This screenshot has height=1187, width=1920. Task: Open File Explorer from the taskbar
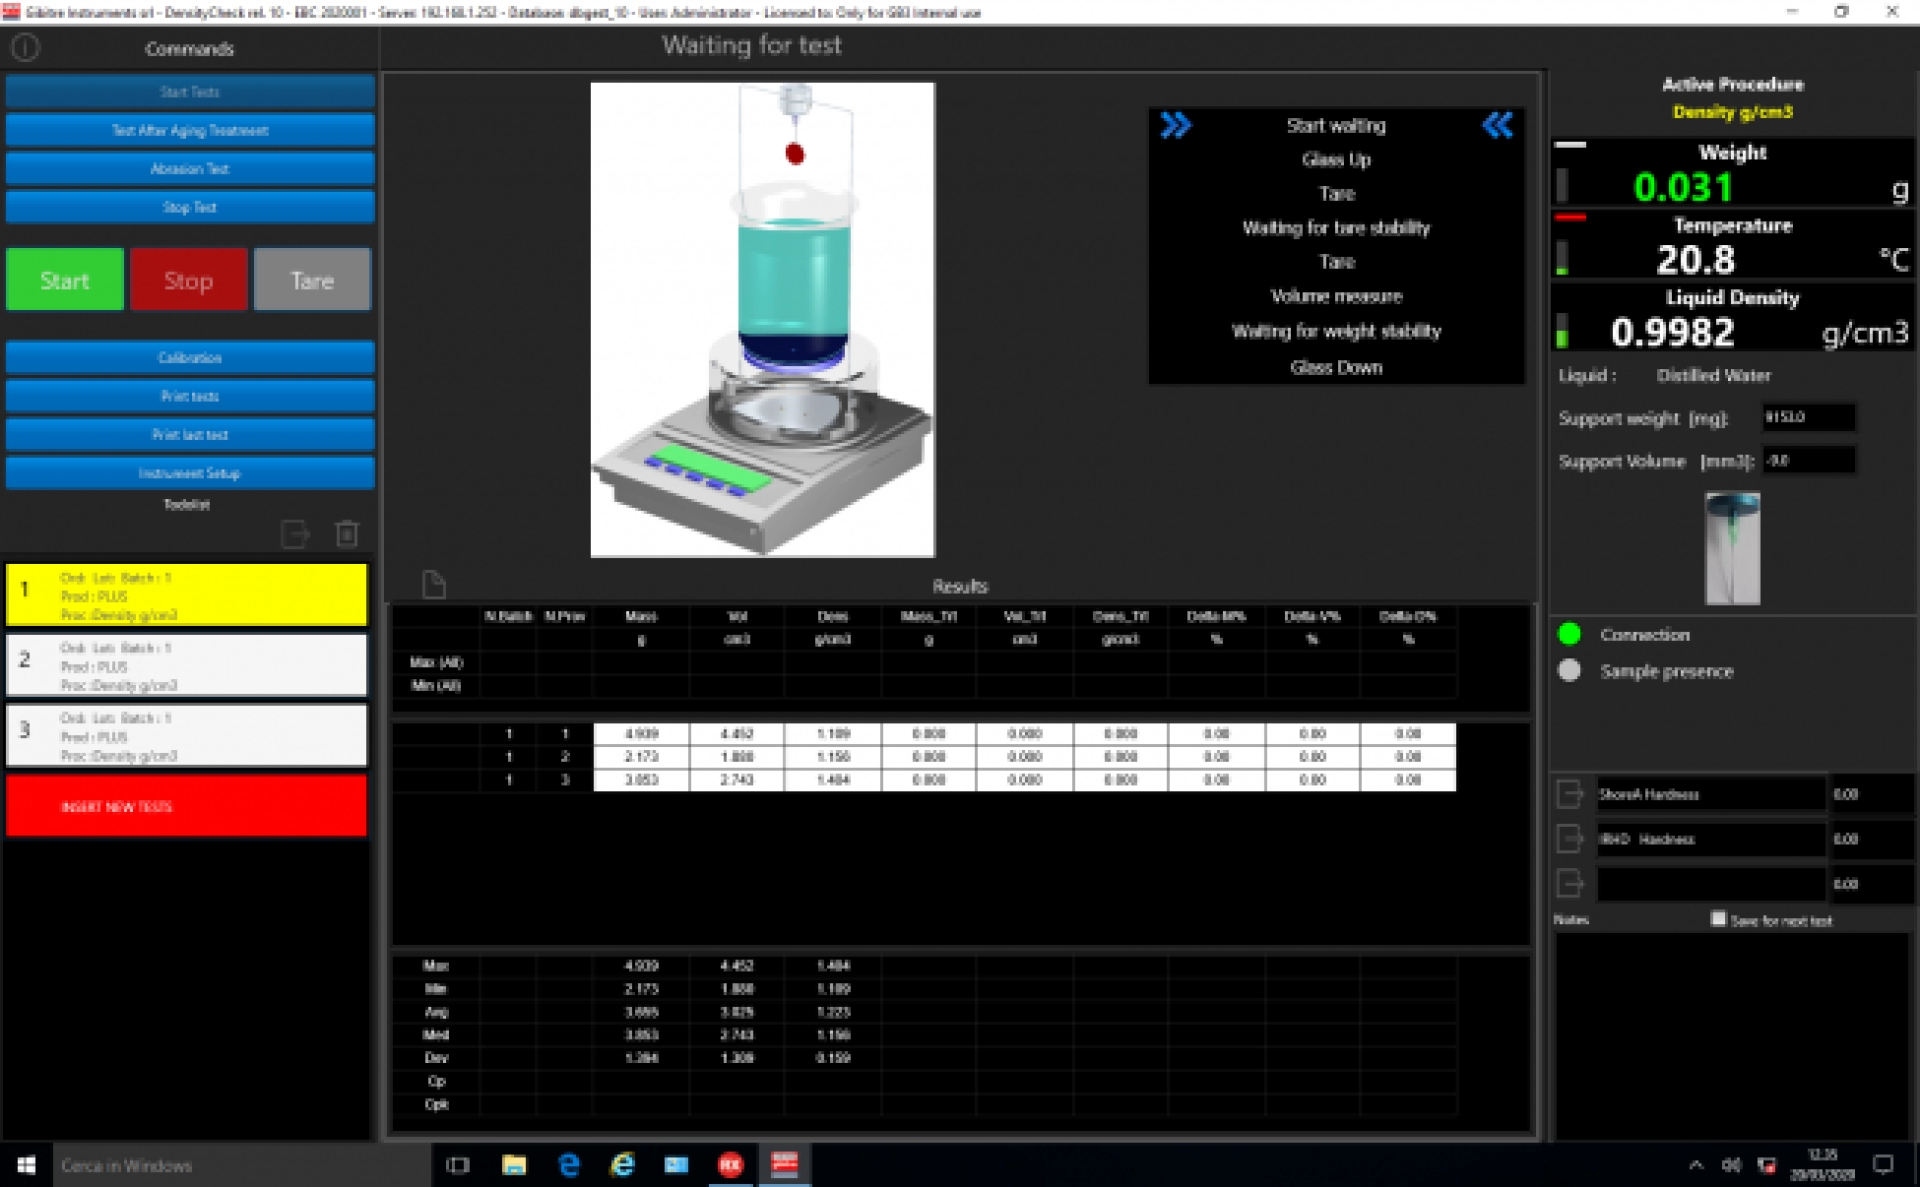[514, 1165]
